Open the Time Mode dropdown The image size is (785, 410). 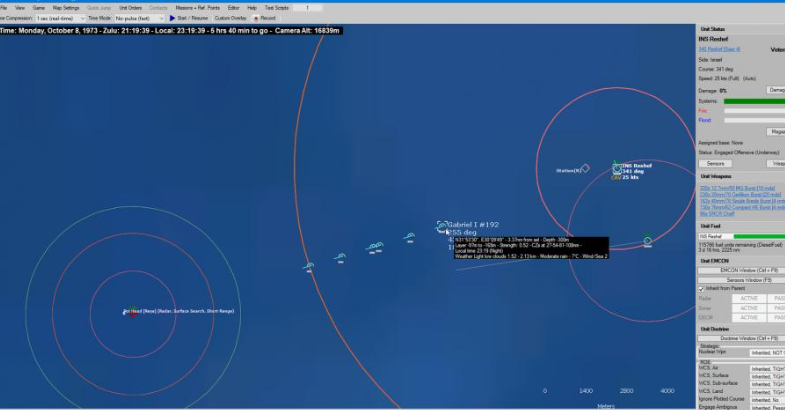click(x=139, y=19)
